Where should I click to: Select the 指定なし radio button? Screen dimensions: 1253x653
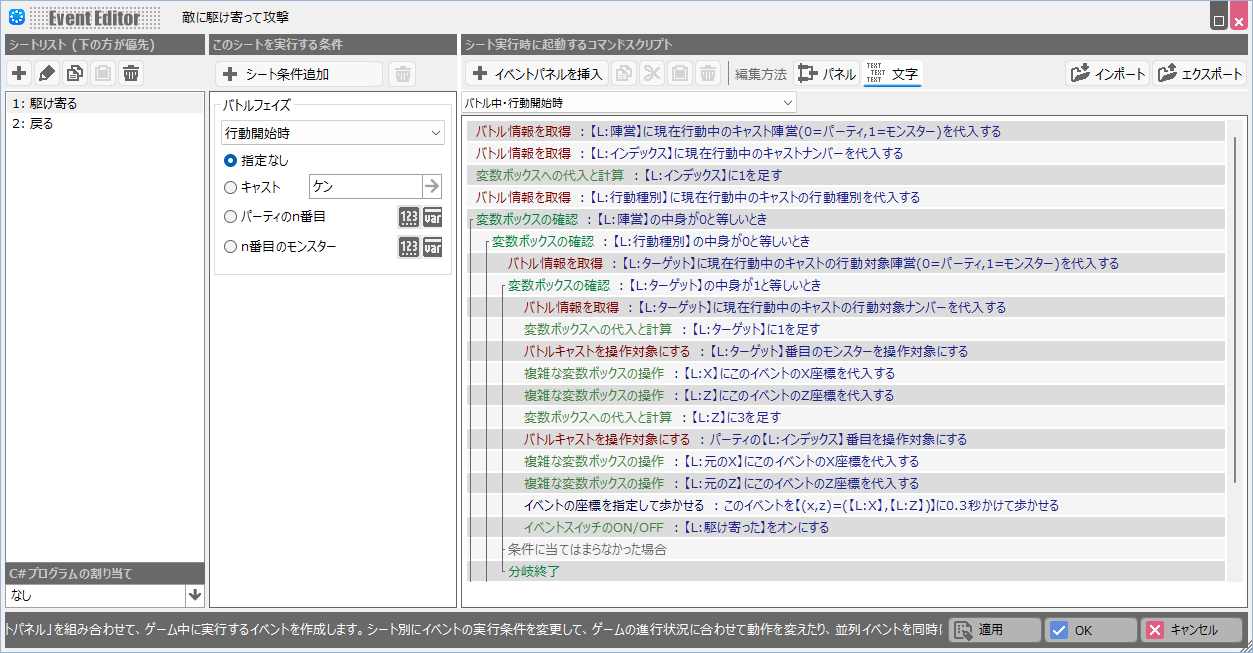[231, 160]
